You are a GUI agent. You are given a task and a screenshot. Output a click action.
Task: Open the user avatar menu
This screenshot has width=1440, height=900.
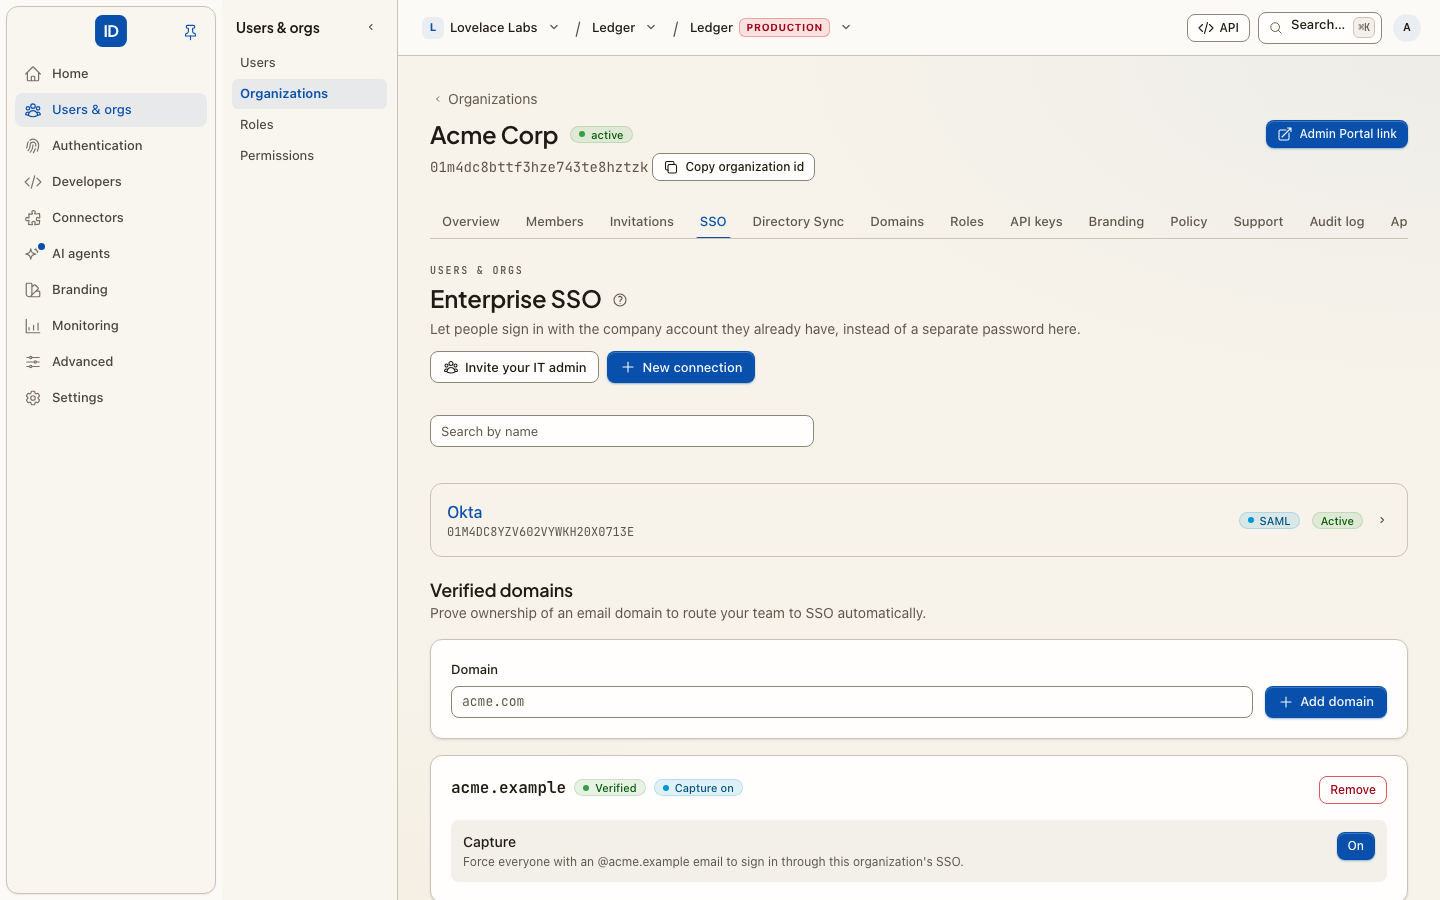(x=1407, y=28)
